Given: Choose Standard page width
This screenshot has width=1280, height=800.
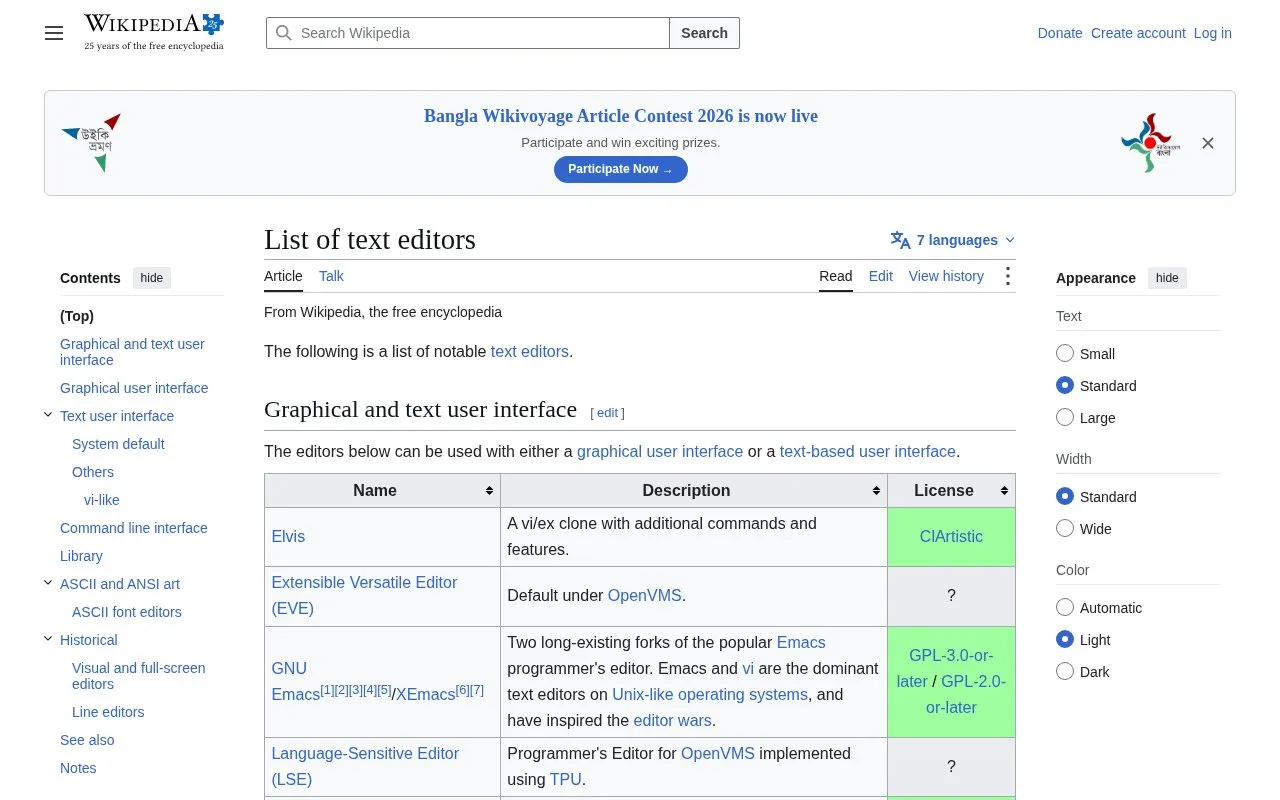Looking at the screenshot, I should (1065, 496).
